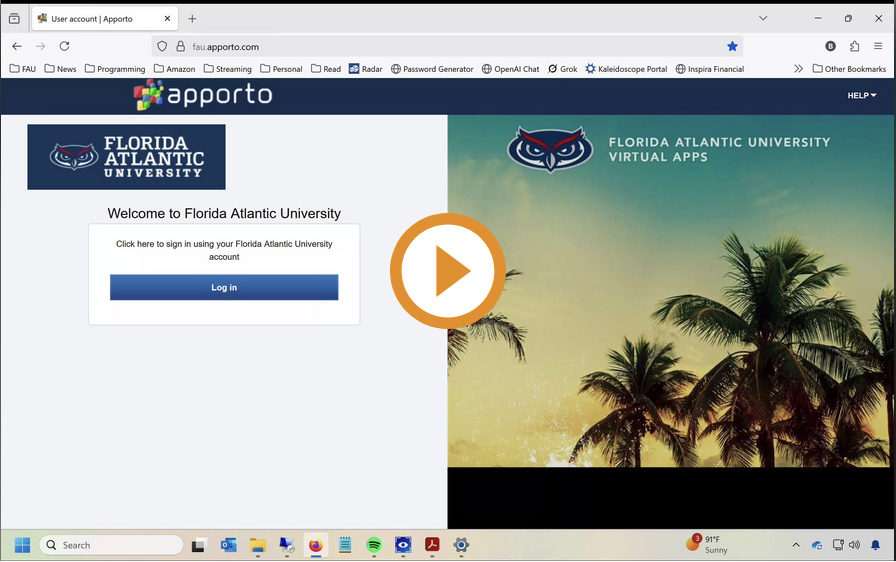Open the Streaming bookmarks folder
The width and height of the screenshot is (896, 562).
pos(227,69)
